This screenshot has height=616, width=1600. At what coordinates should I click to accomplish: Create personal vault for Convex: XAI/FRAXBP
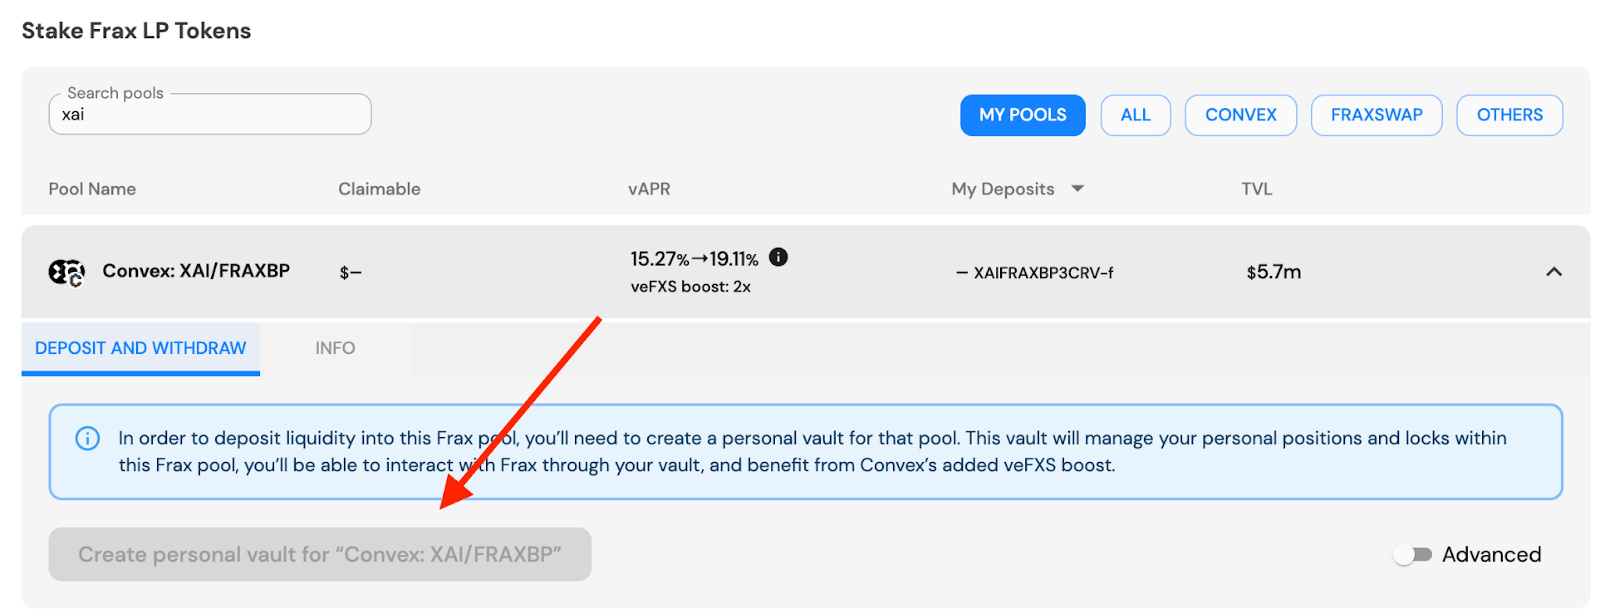(x=320, y=554)
